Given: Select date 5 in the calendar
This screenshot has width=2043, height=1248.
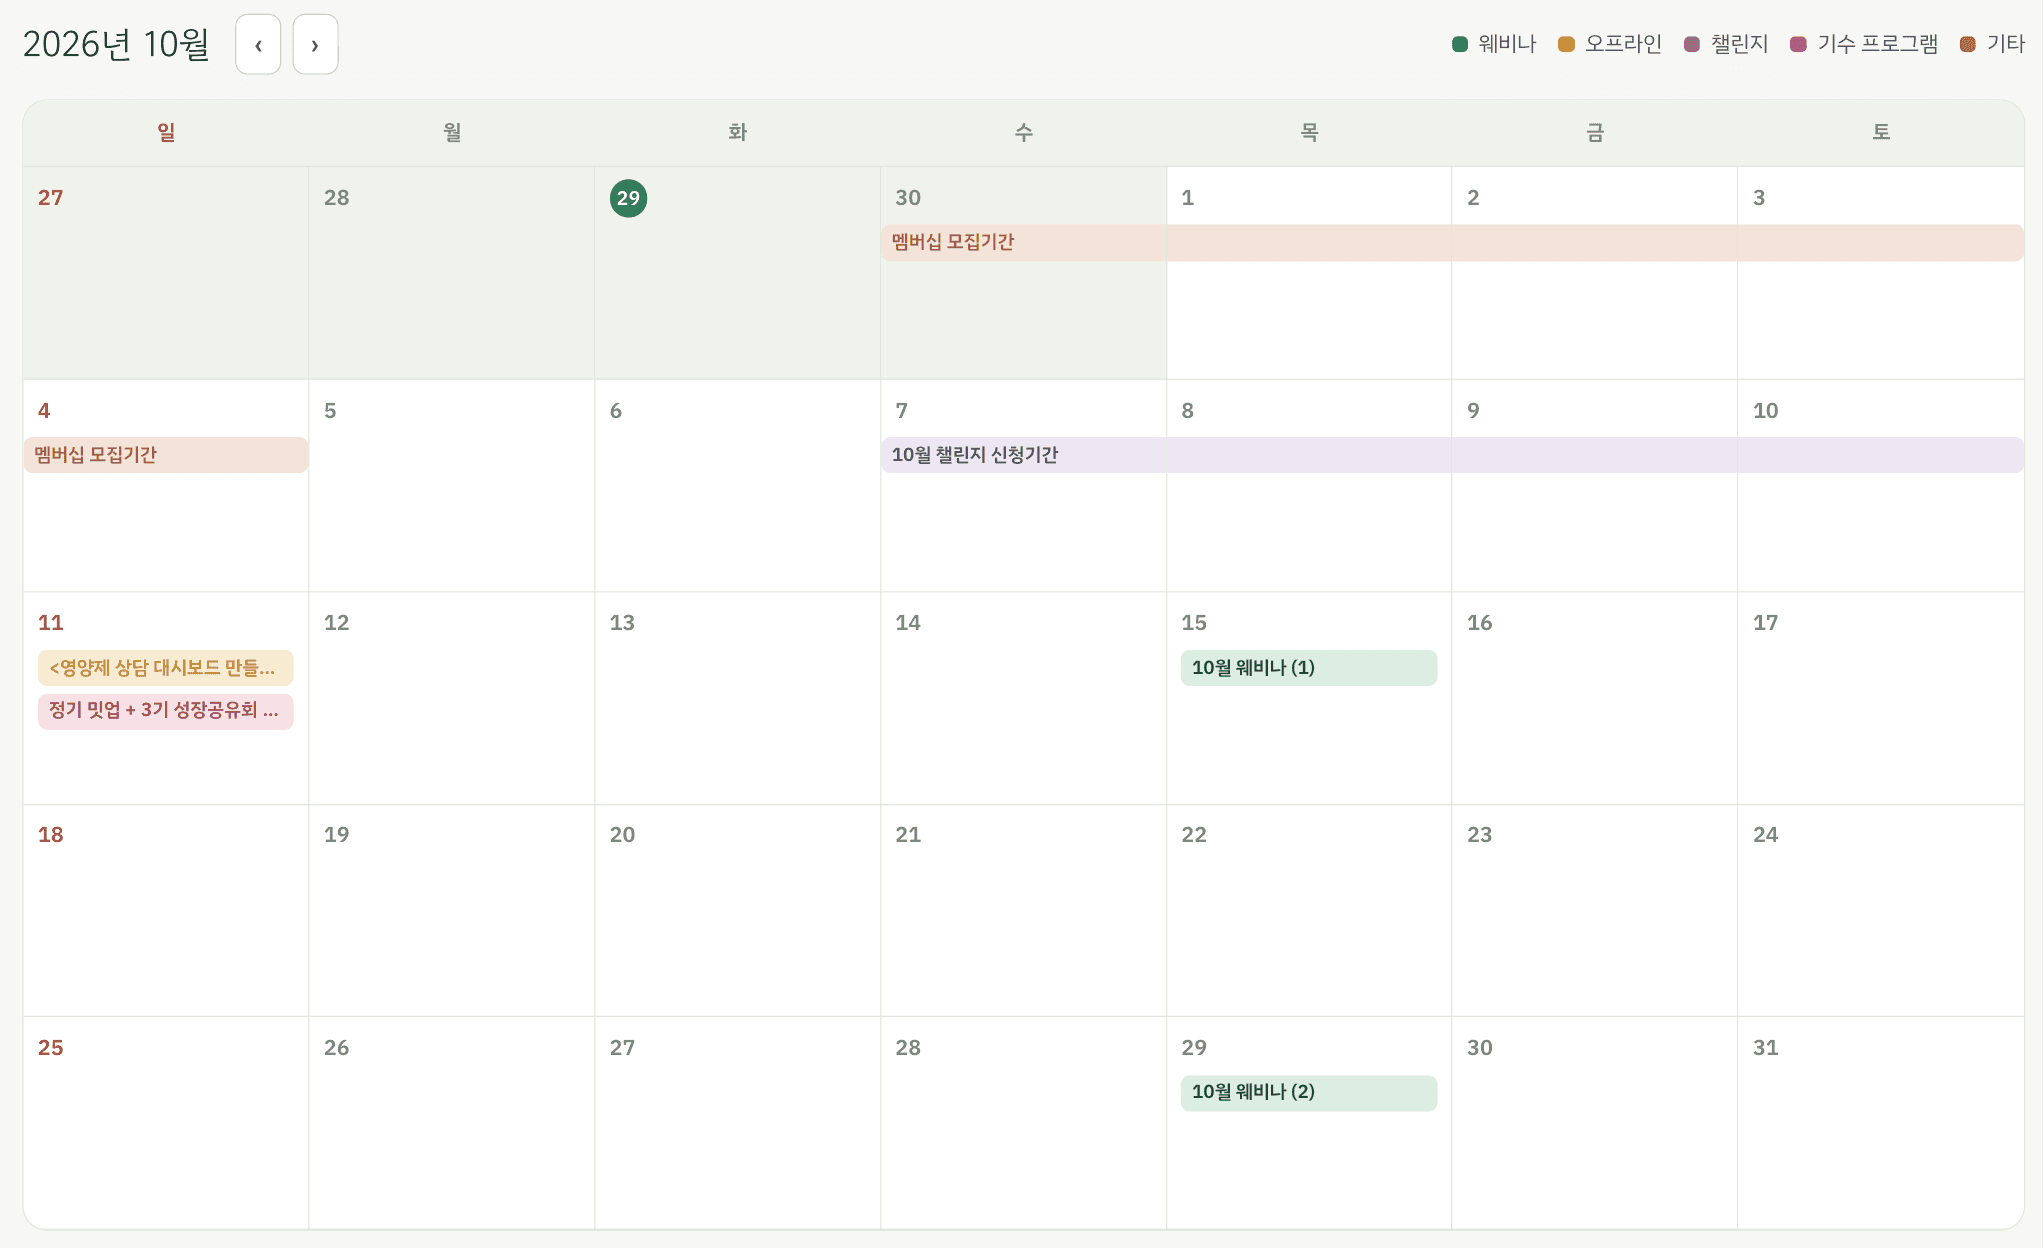Looking at the screenshot, I should pyautogui.click(x=330, y=411).
